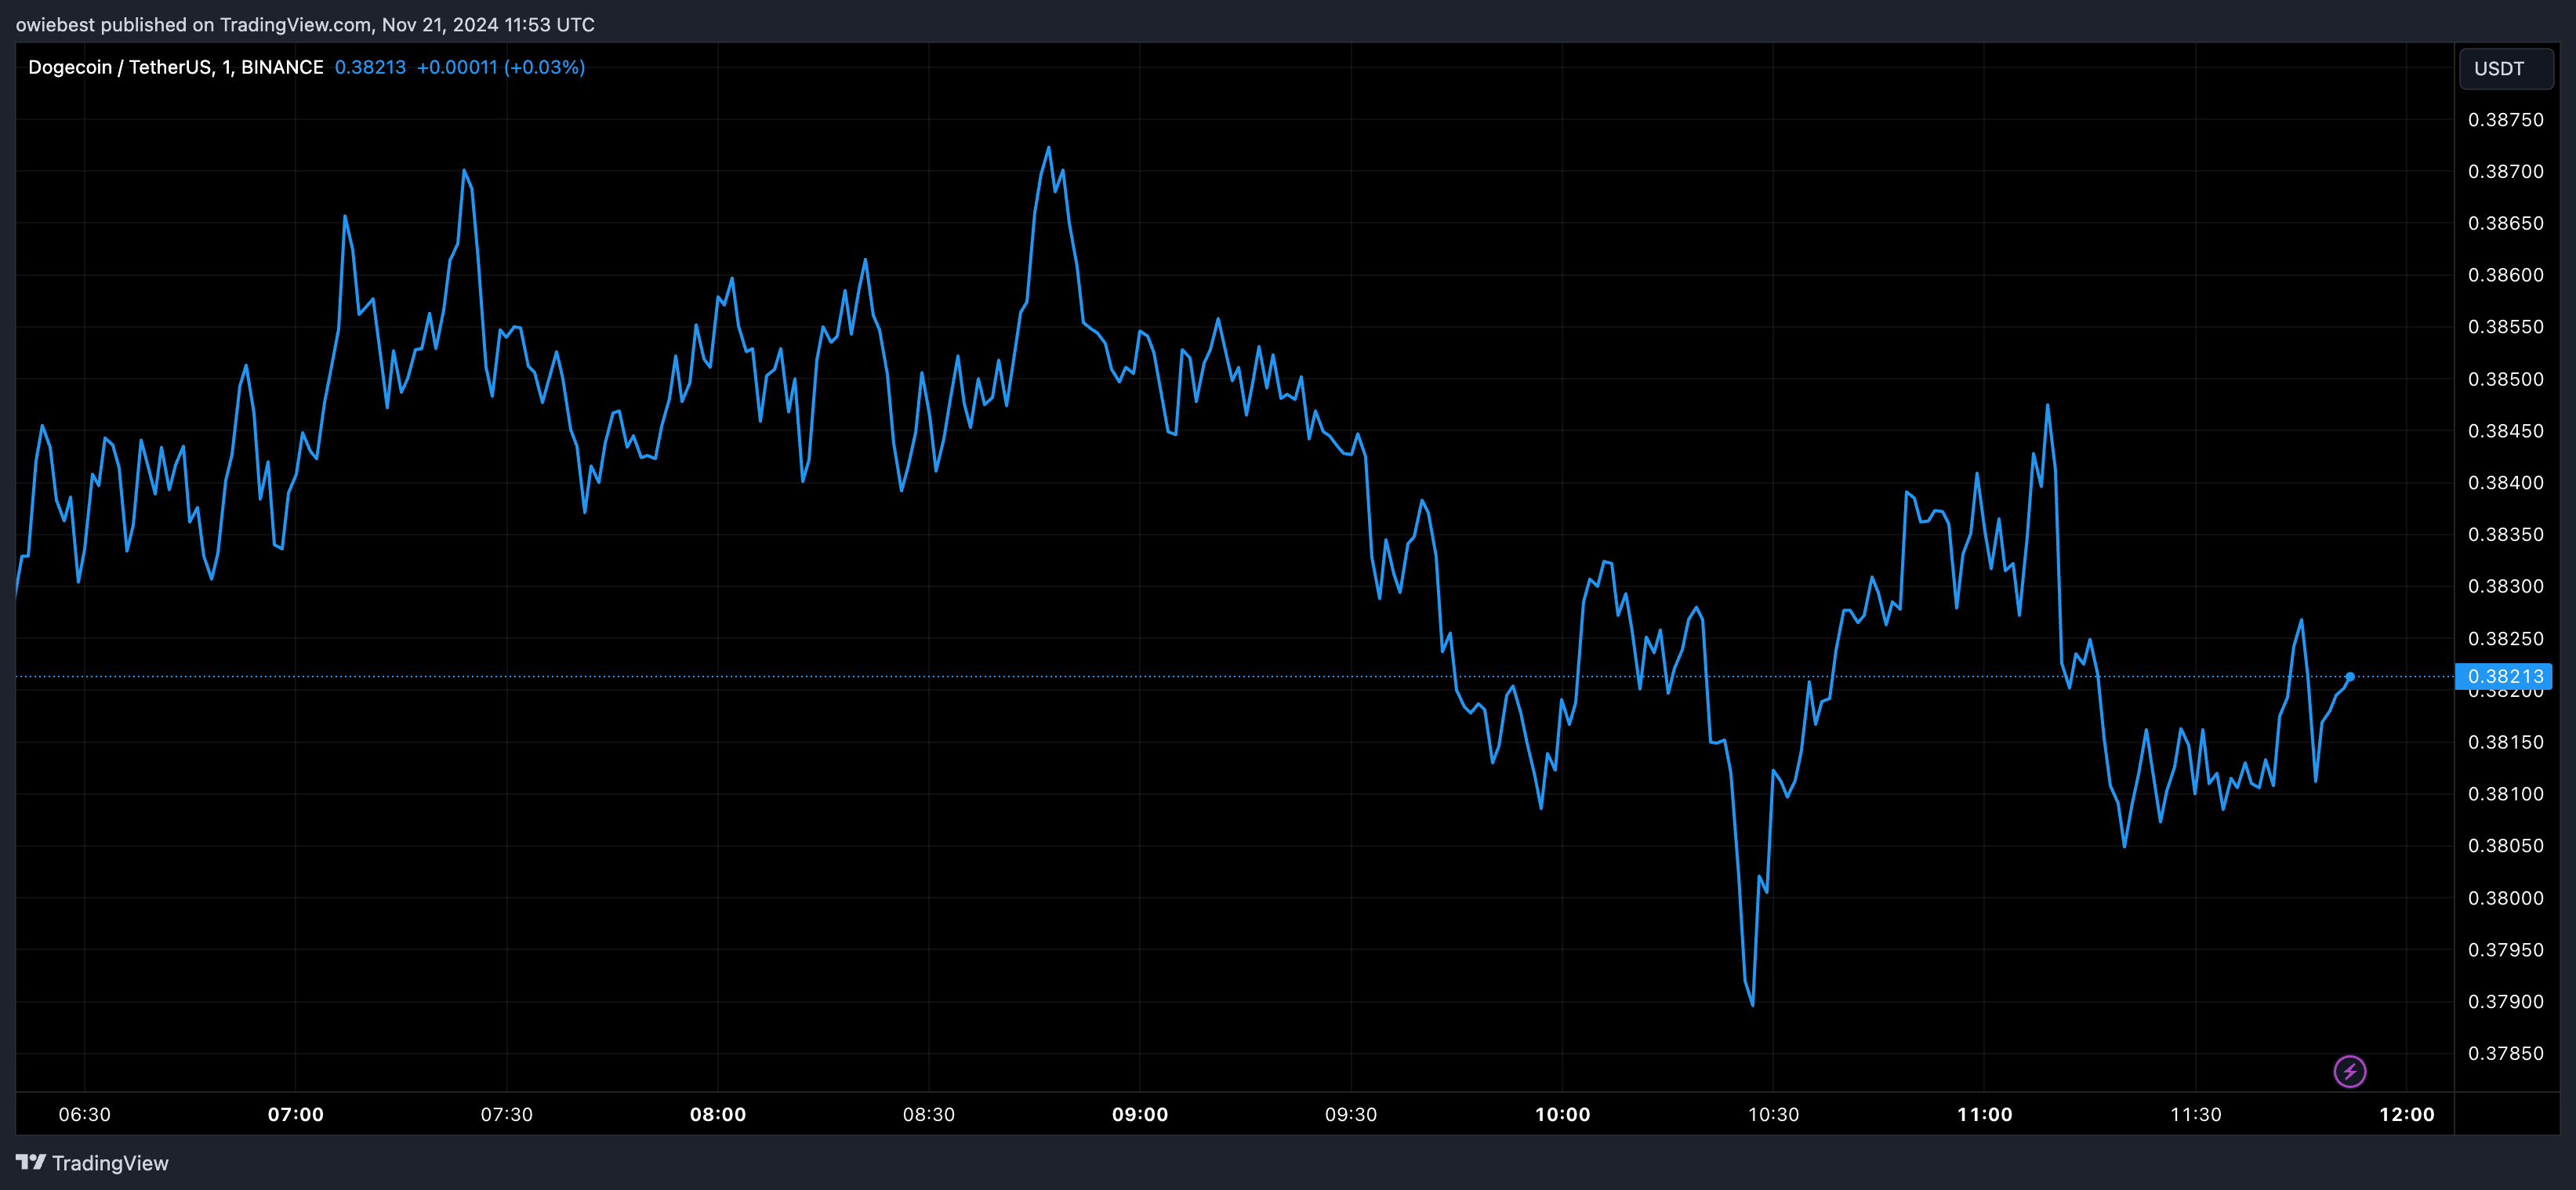Click the 0.38300 price axis label
The width and height of the screenshot is (2576, 1190).
pyautogui.click(x=2505, y=587)
